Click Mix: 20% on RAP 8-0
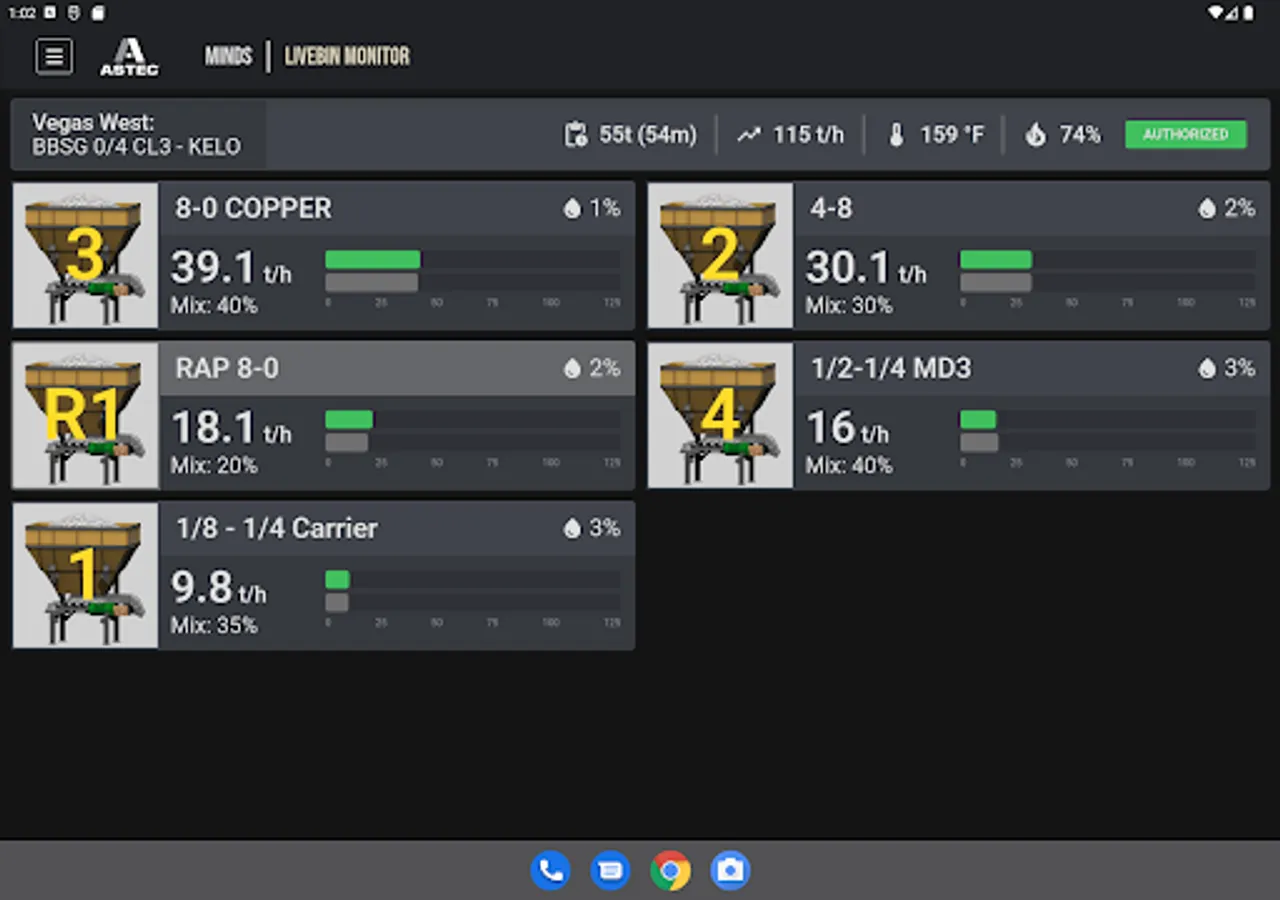This screenshot has height=900, width=1280. click(214, 466)
